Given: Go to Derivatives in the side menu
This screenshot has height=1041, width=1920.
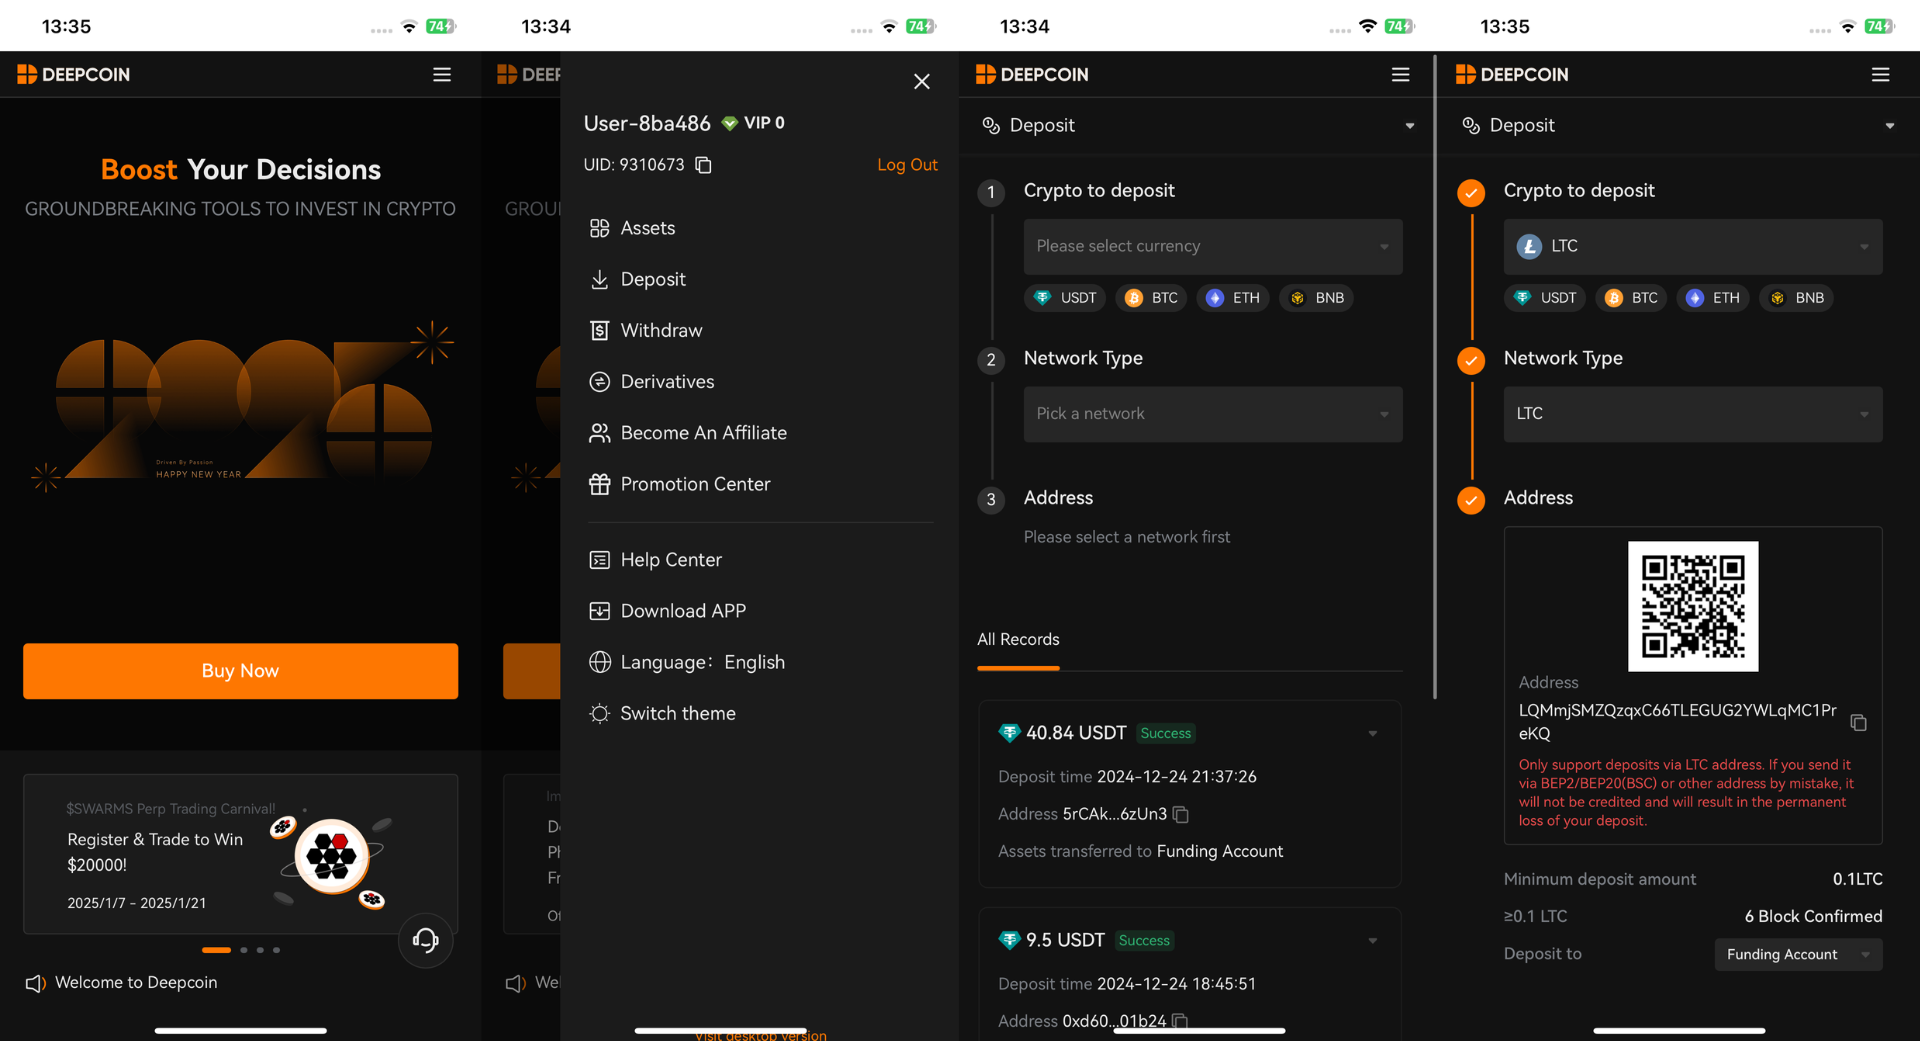Looking at the screenshot, I should [x=652, y=382].
